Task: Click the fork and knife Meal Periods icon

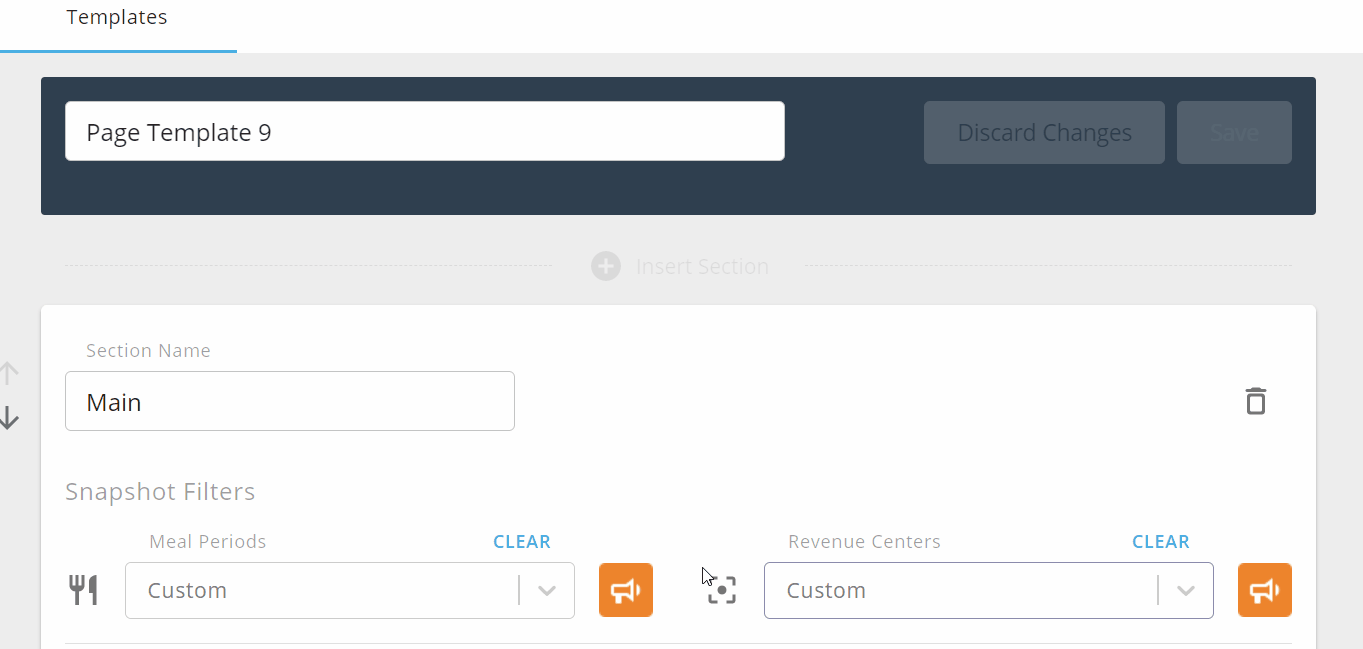Action: [x=83, y=590]
